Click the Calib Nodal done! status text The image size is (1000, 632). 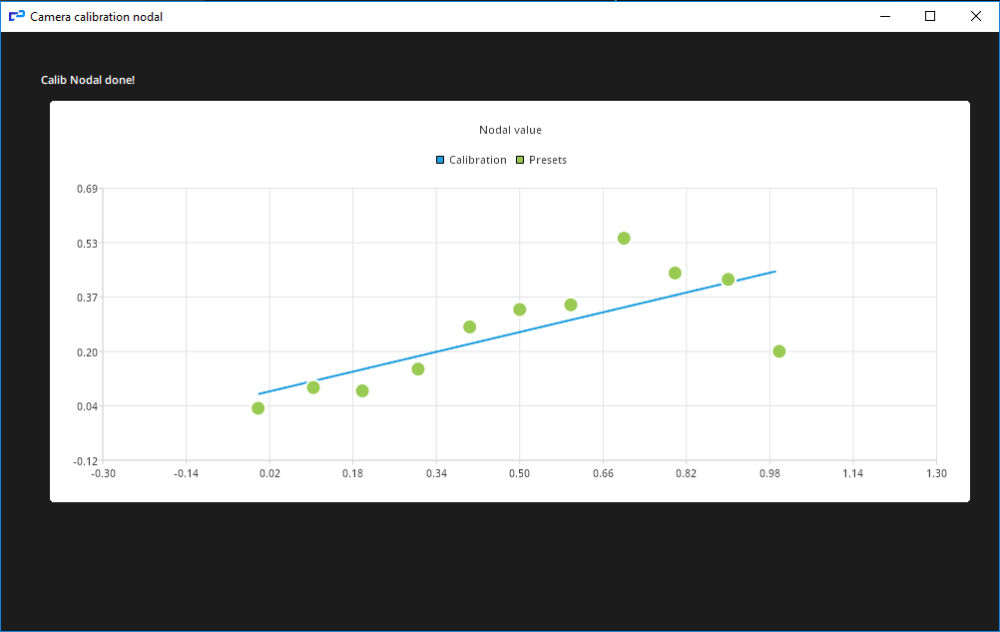[x=88, y=80]
